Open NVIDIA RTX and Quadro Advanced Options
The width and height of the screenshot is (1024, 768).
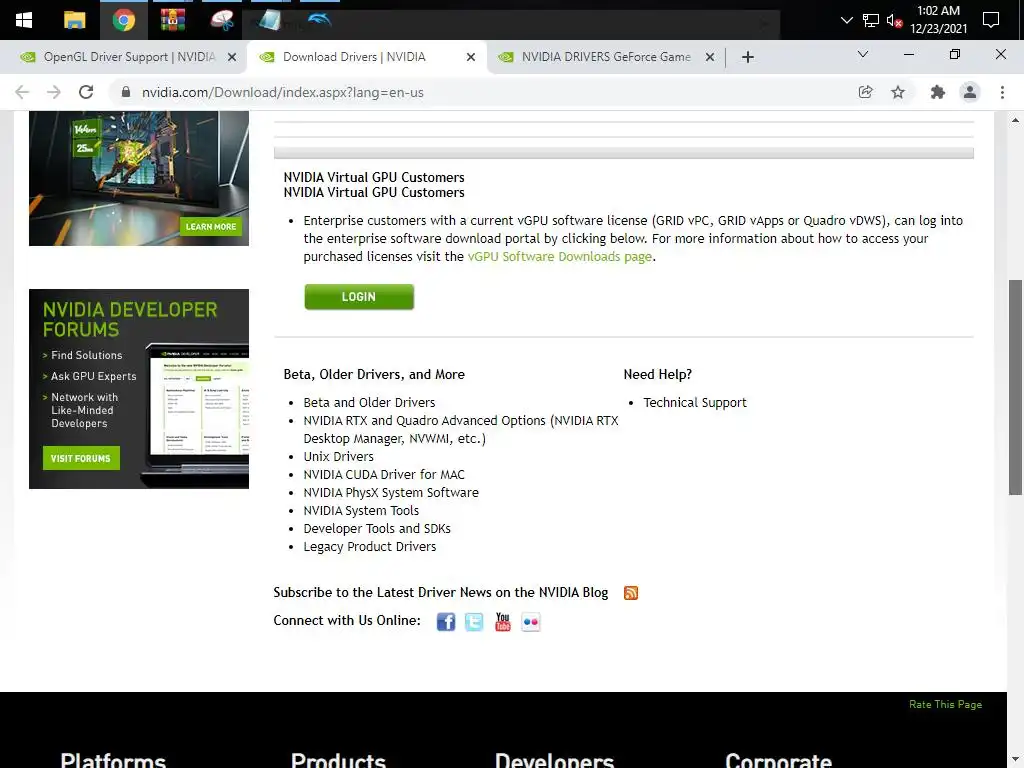pyautogui.click(x=460, y=429)
